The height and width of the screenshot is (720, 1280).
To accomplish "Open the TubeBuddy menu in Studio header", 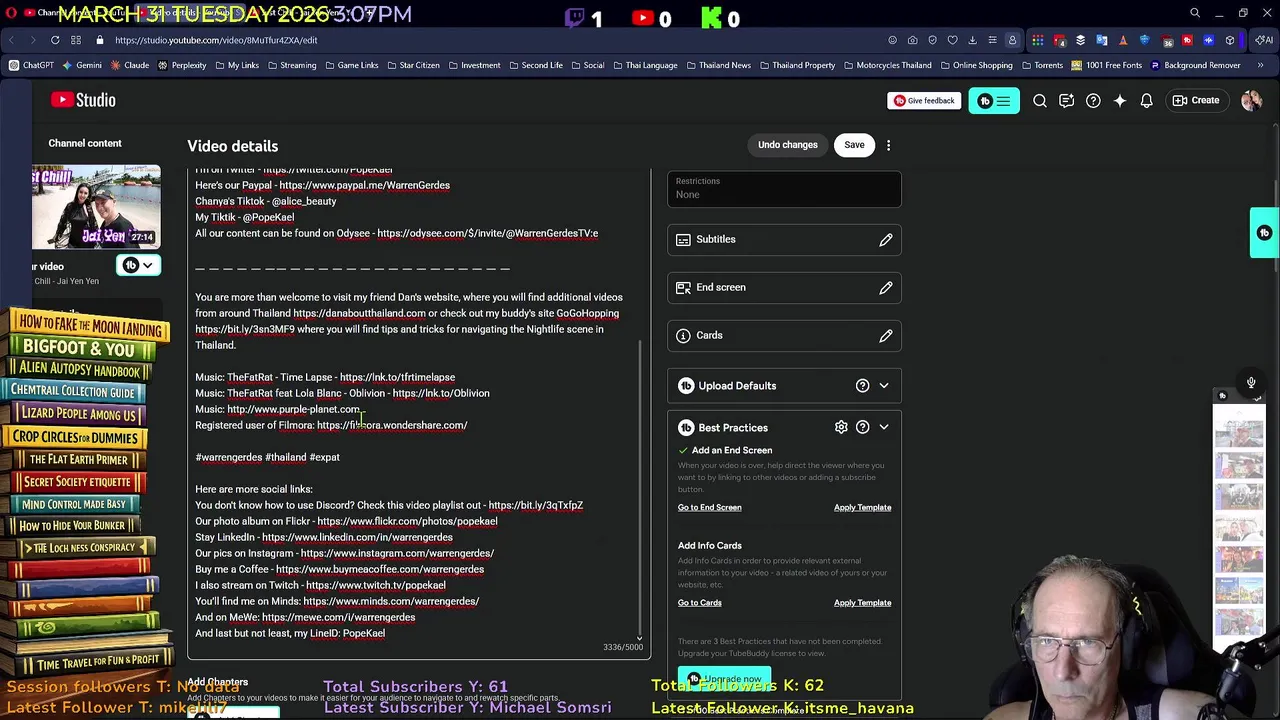I will pyautogui.click(x=994, y=101).
